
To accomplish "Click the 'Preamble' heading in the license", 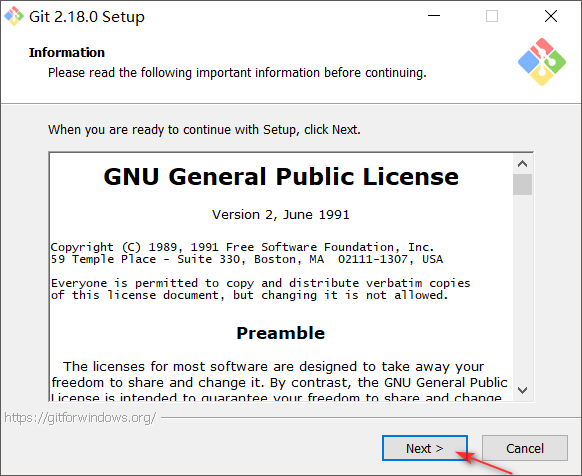I will (281, 333).
